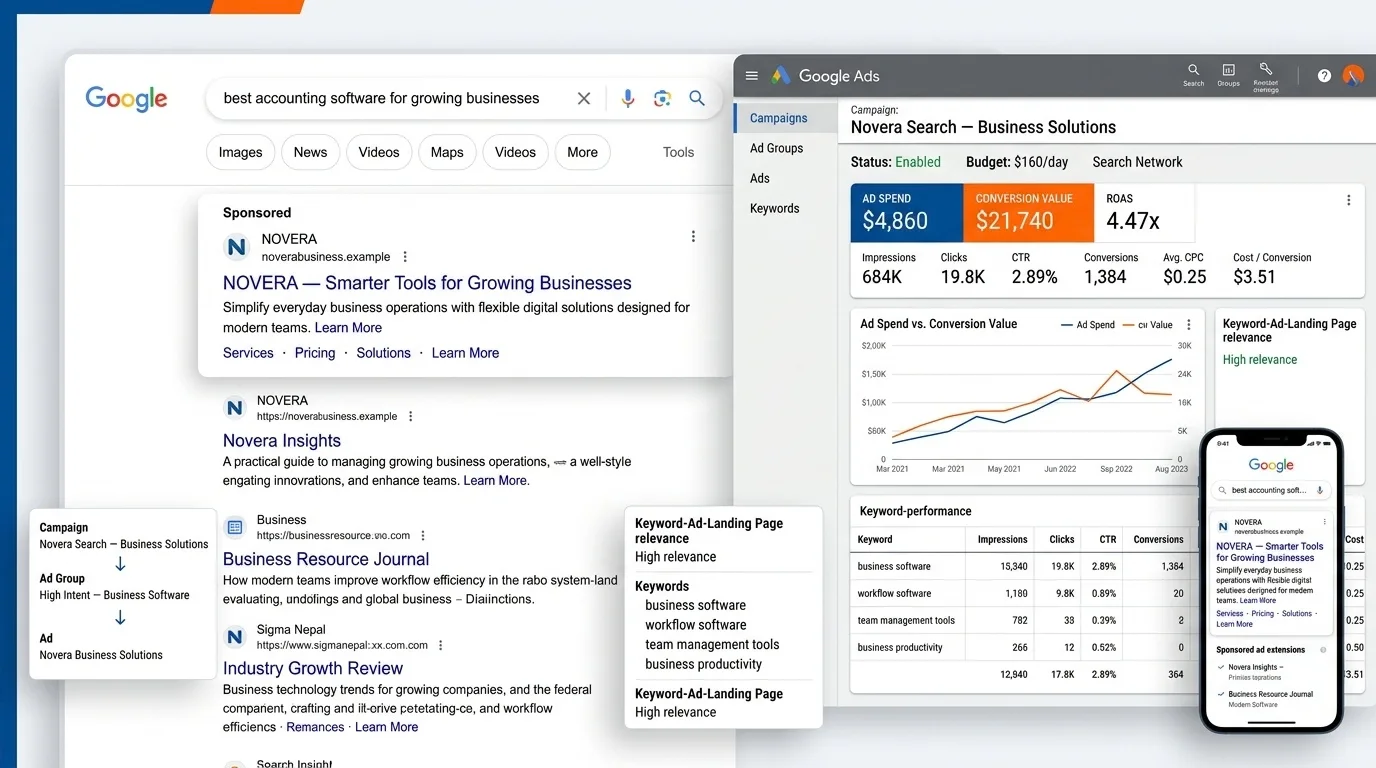Select the Images search filter
This screenshot has width=1376, height=768.
tap(240, 152)
